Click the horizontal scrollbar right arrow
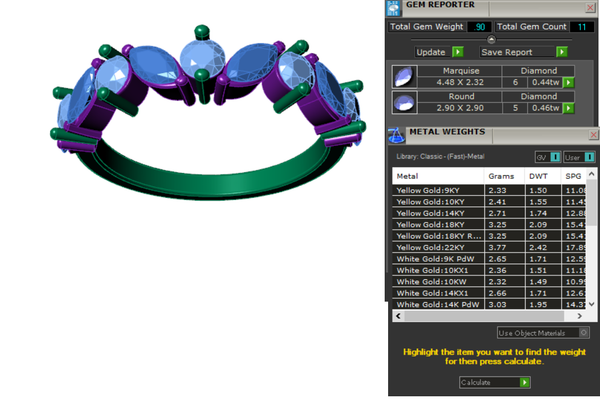 (579, 316)
